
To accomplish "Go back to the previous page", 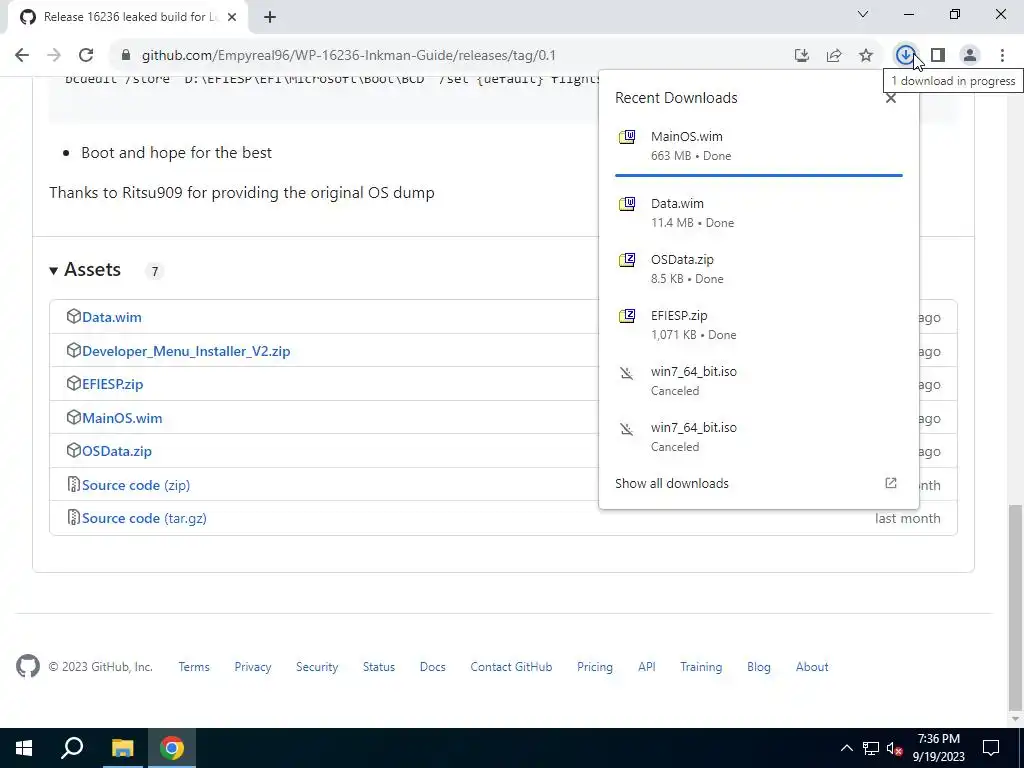I will pyautogui.click(x=22, y=56).
